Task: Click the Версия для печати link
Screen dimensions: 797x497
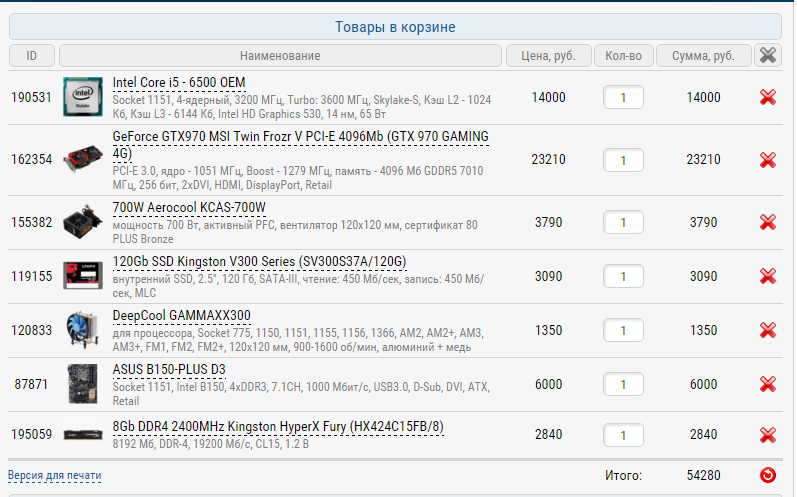Action: point(54,476)
